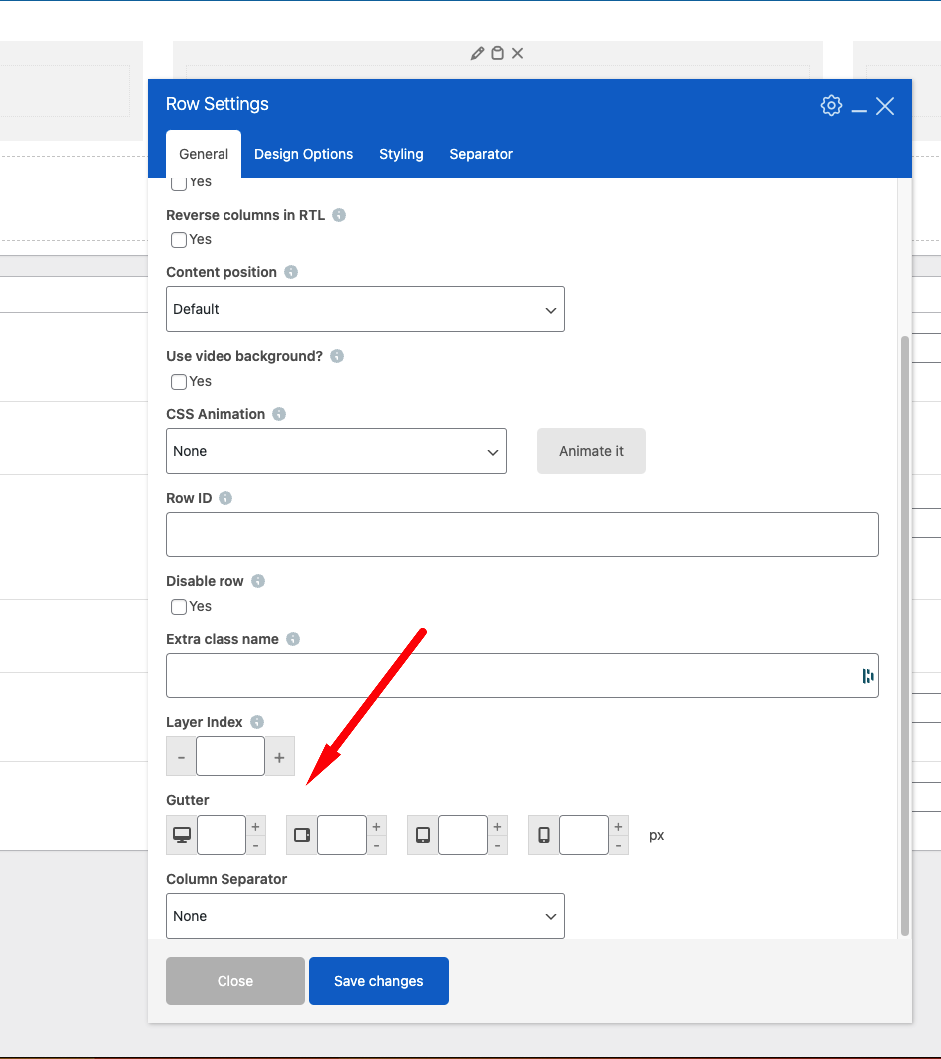The image size is (941, 1059).
Task: Click the portrait tablet Gutter input field
Action: tap(463, 835)
